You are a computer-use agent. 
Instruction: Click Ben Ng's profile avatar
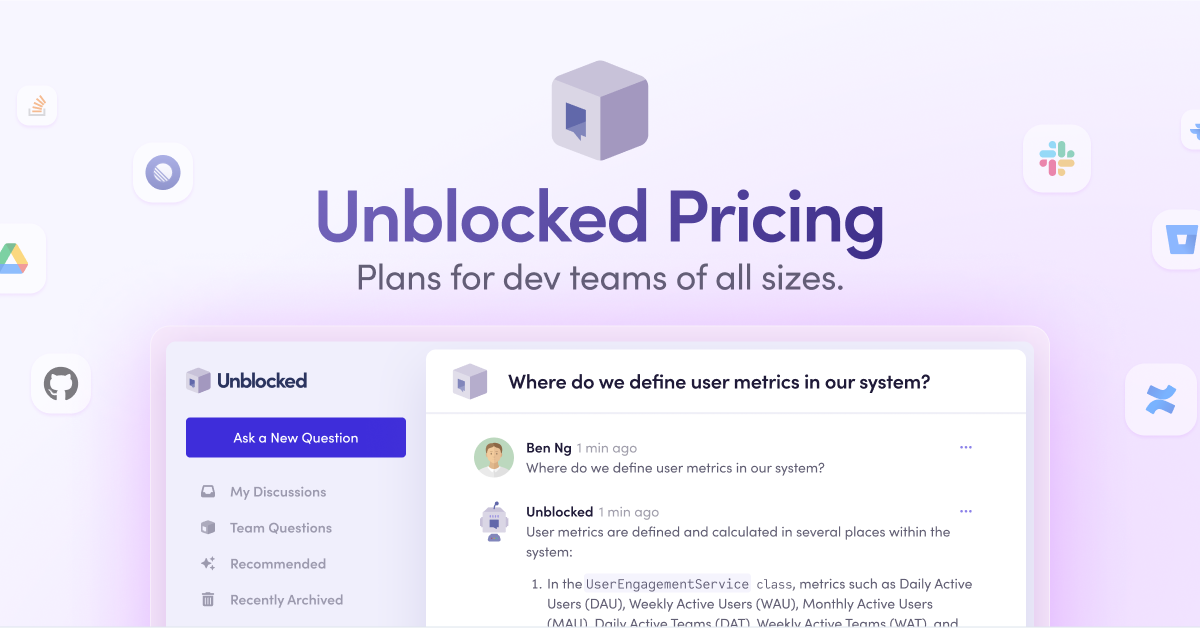[x=493, y=457]
